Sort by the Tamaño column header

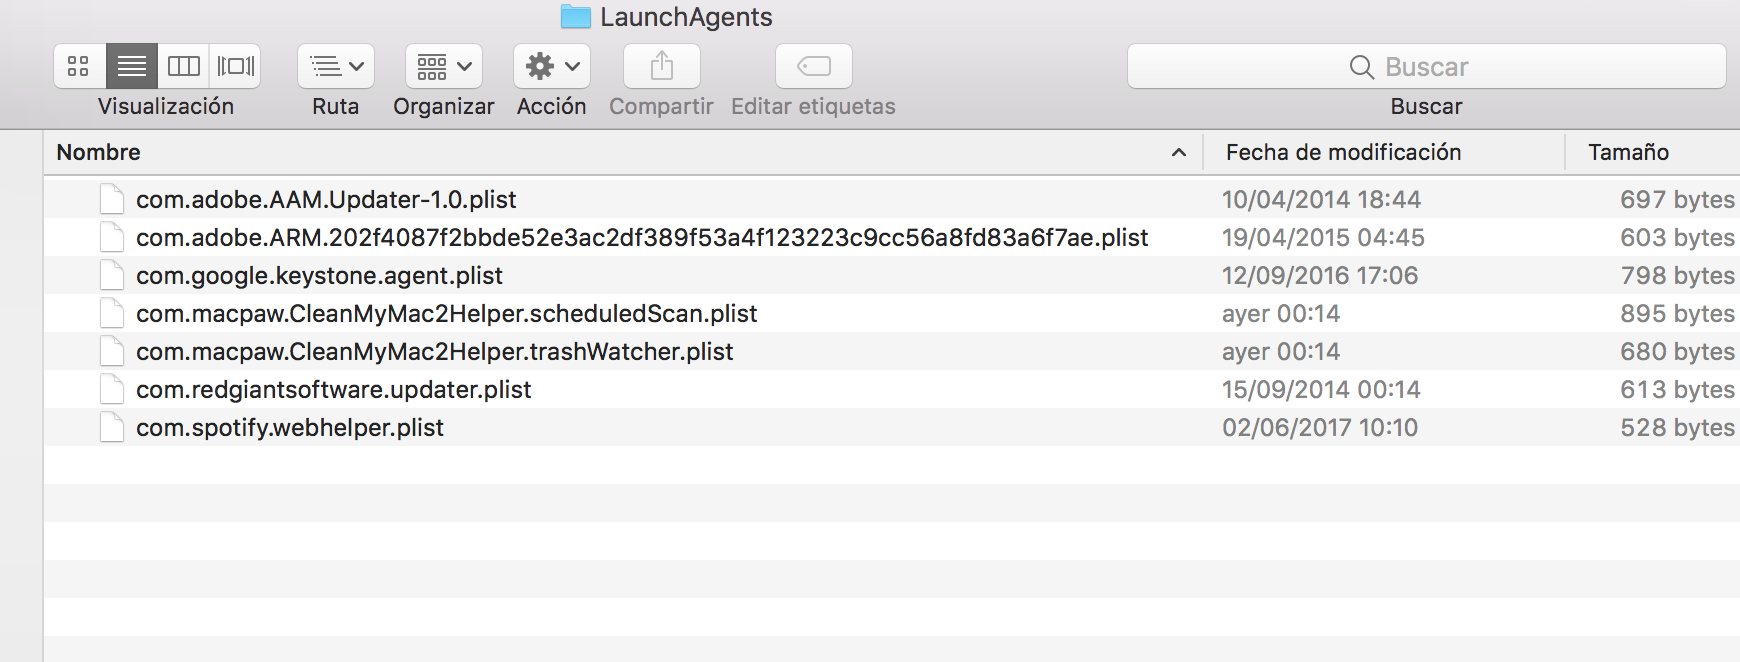pyautogui.click(x=1628, y=152)
